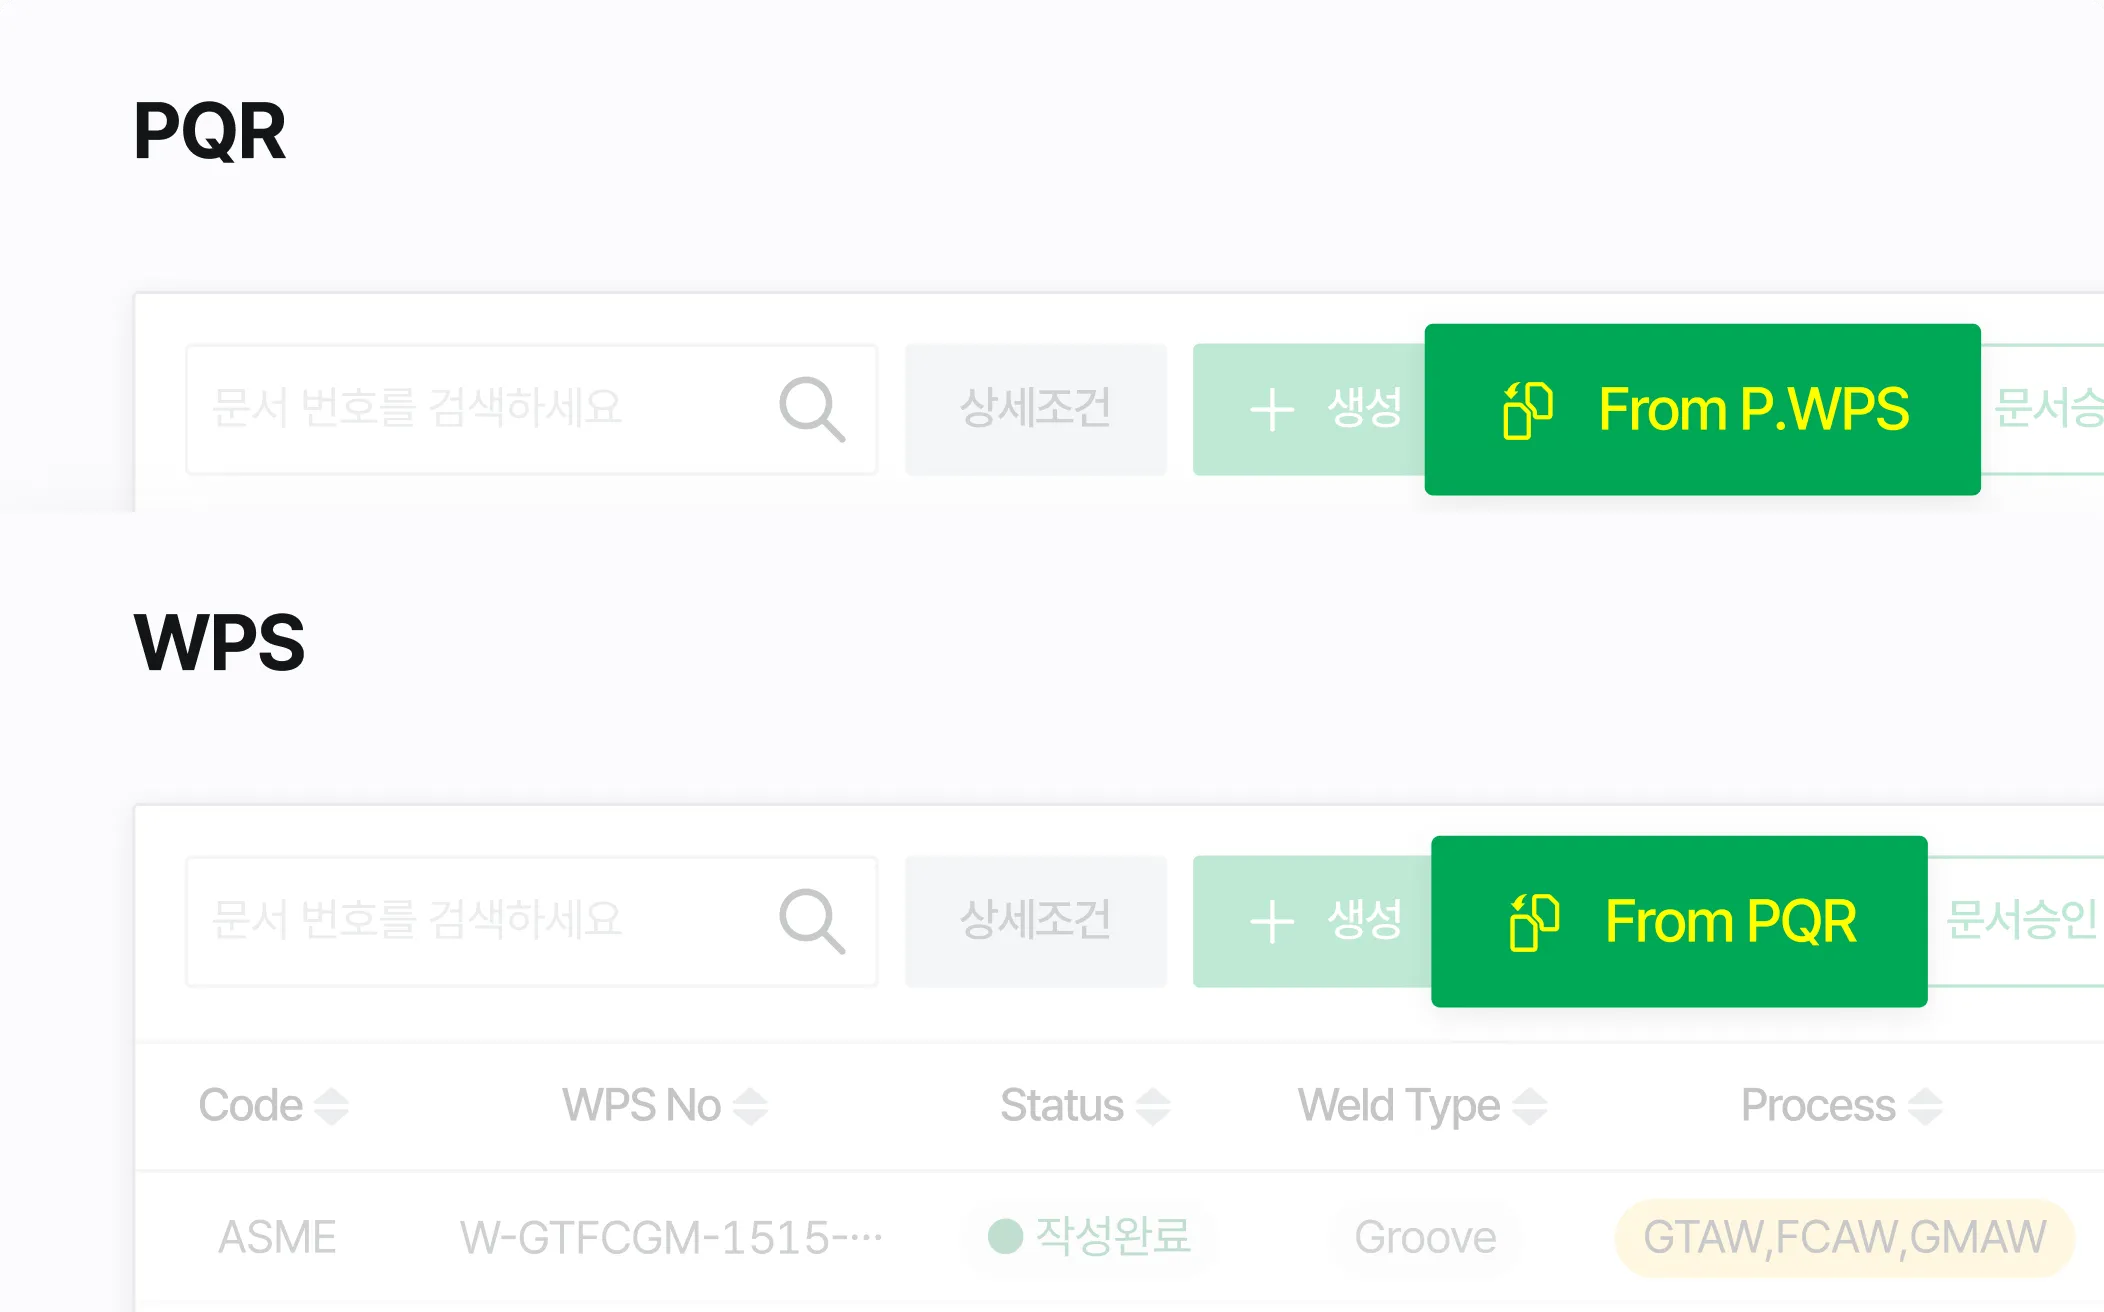Focus the PQR document number search field
The width and height of the screenshot is (2104, 1312).
point(480,409)
